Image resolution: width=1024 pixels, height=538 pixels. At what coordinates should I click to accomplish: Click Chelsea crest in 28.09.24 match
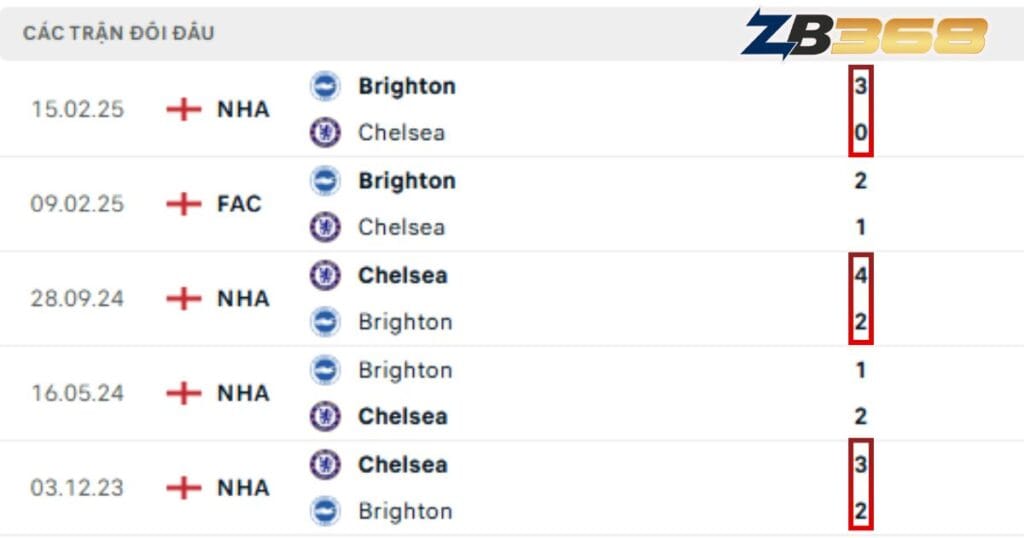(x=325, y=275)
